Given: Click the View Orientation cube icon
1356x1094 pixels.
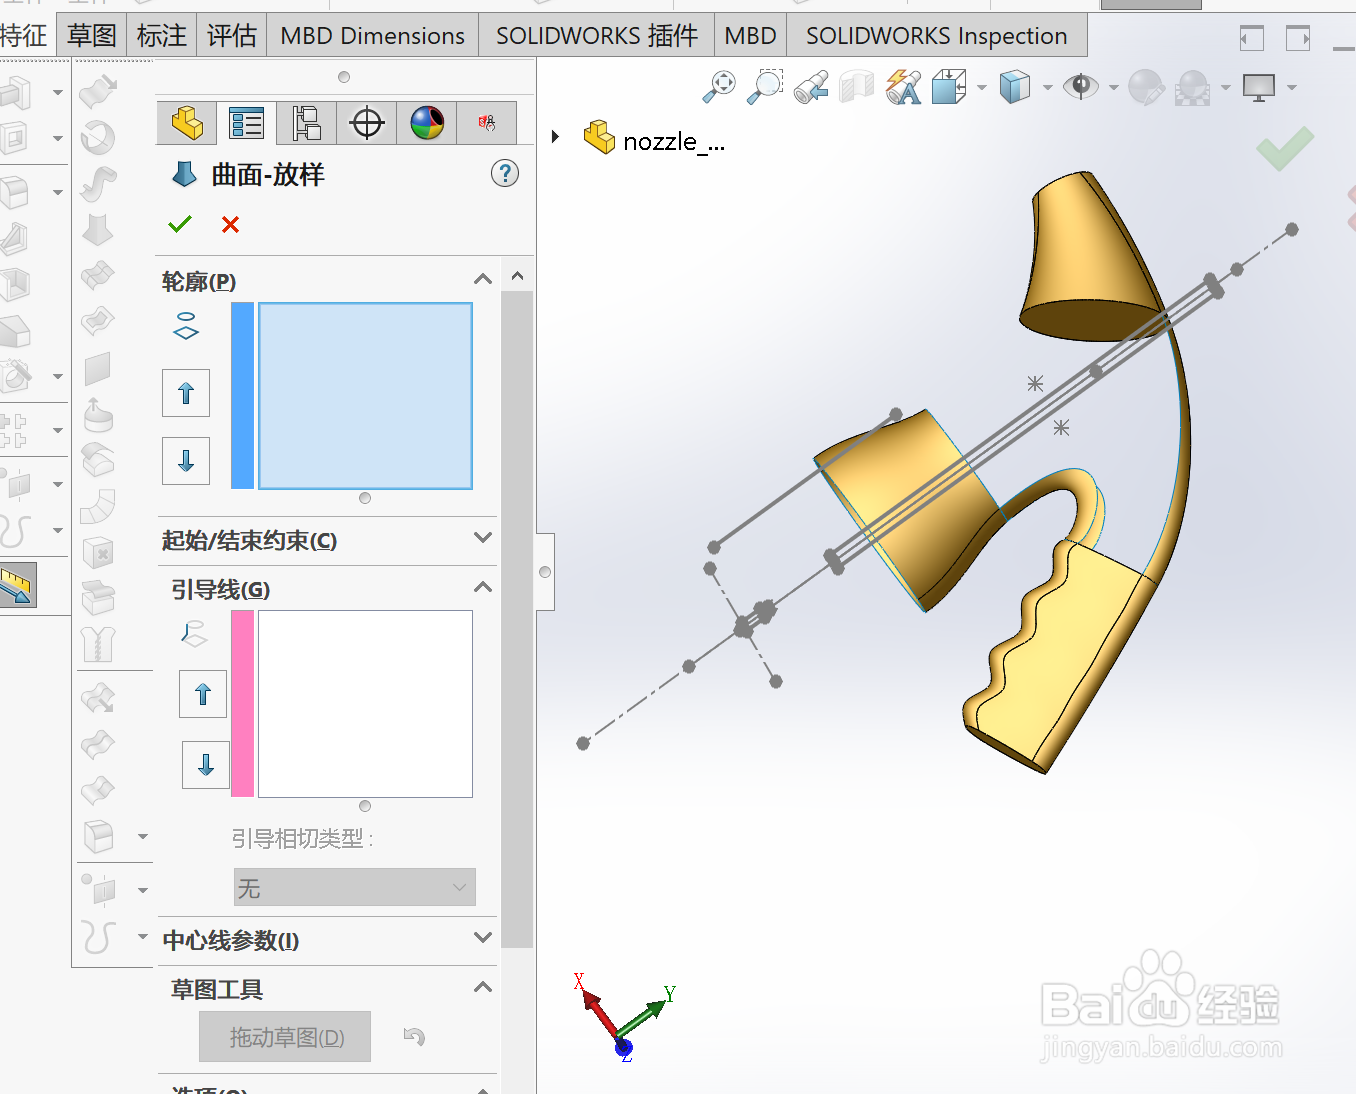Looking at the screenshot, I should [x=949, y=87].
